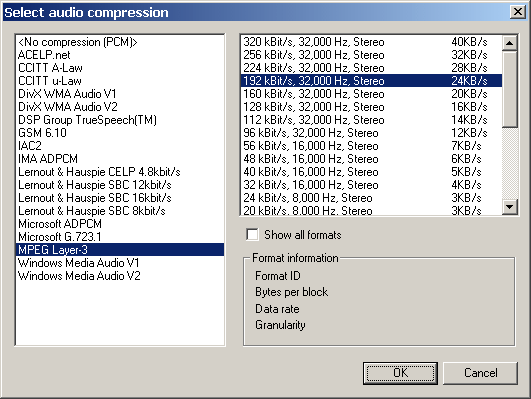
Task: Choose 160 kBit/s, 32,000 Hz, Stereo format
Action: click(x=371, y=94)
